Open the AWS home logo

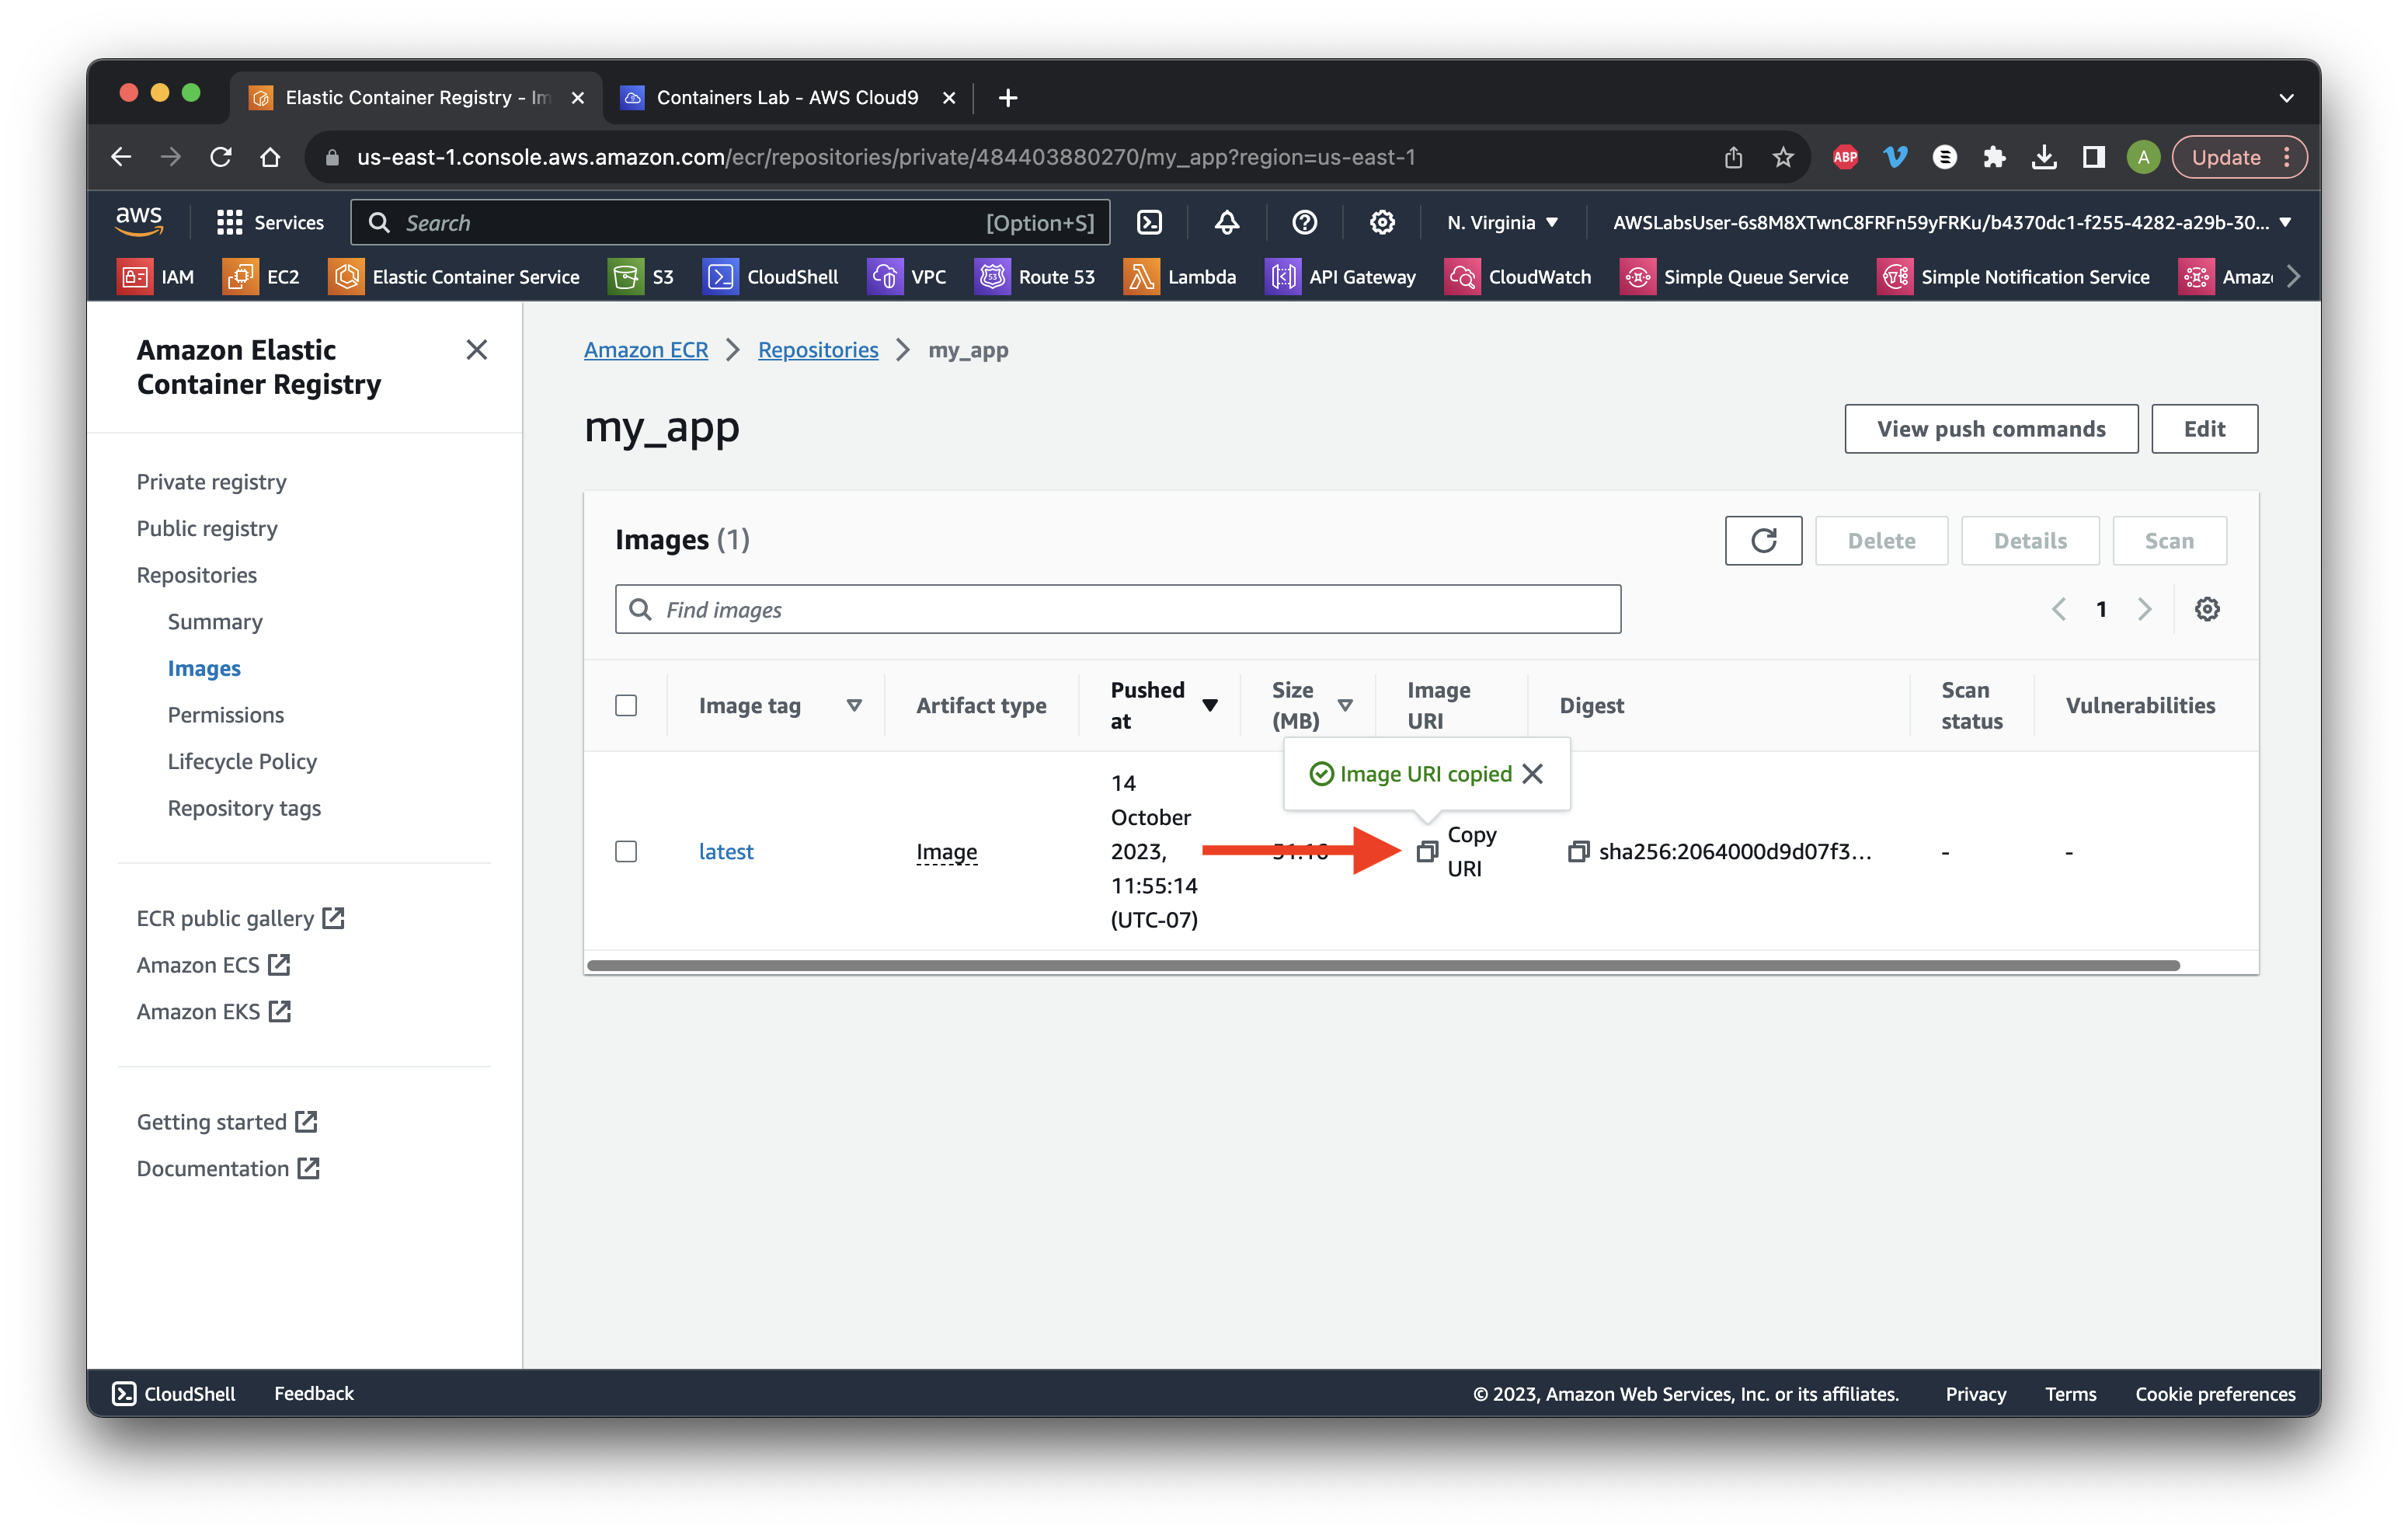point(138,221)
